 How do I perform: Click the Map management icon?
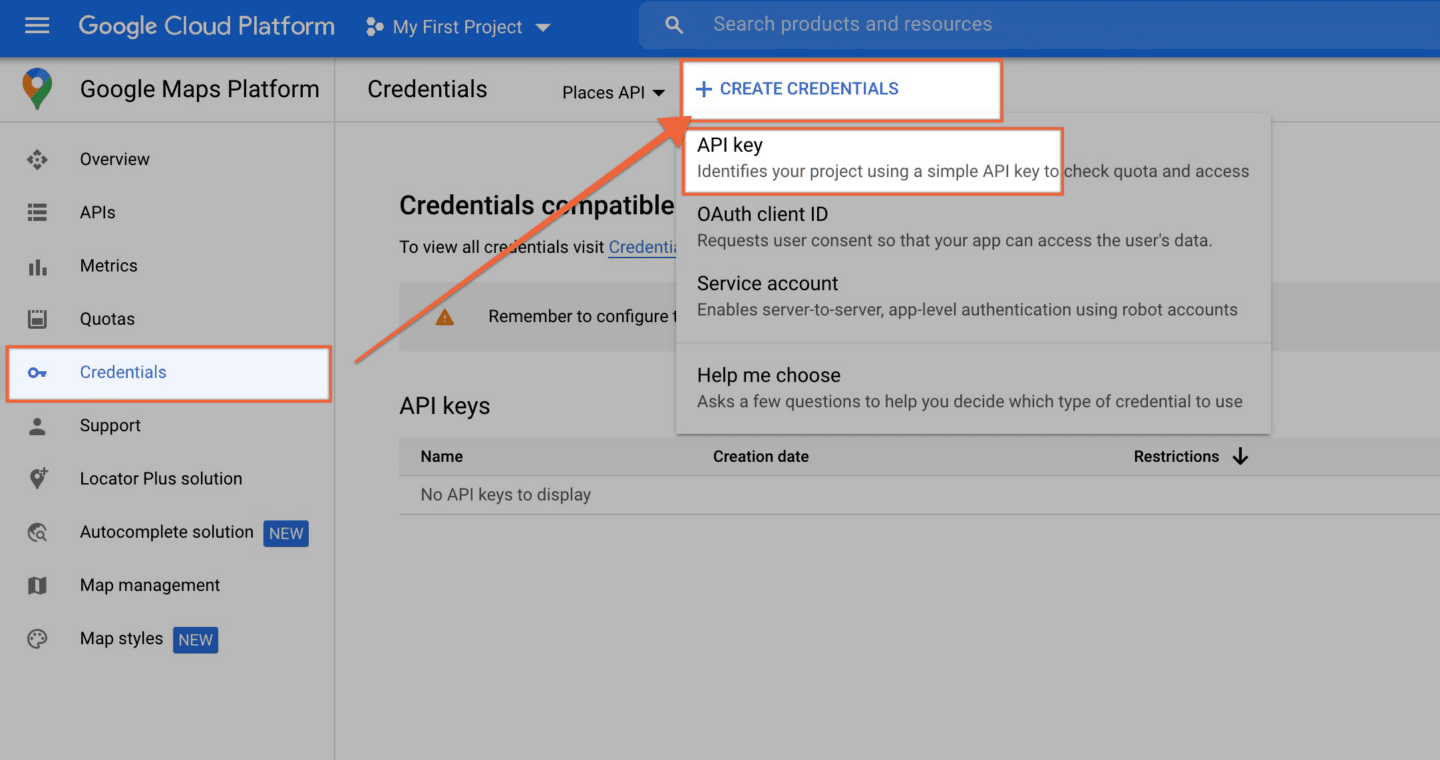(37, 585)
